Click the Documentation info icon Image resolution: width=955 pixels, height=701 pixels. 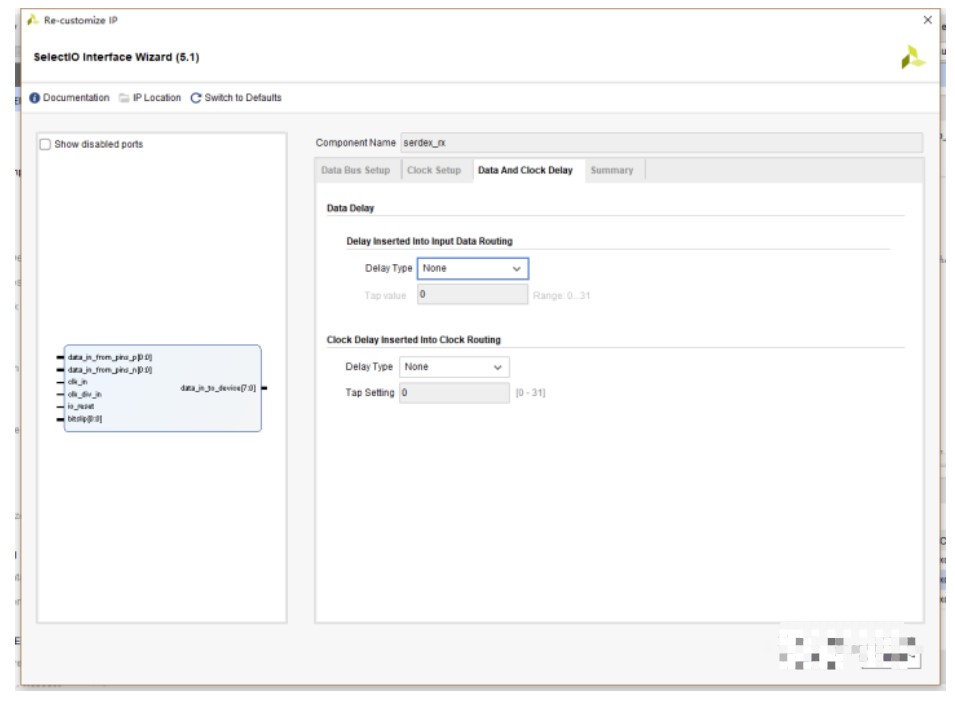click(35, 98)
